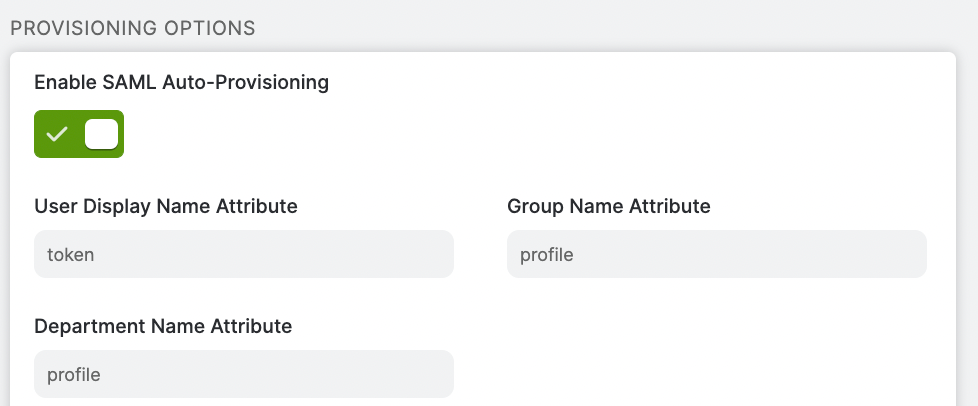Click the "Enable SAML Auto-Provisioning" label
The width and height of the screenshot is (978, 406).
tap(182, 82)
